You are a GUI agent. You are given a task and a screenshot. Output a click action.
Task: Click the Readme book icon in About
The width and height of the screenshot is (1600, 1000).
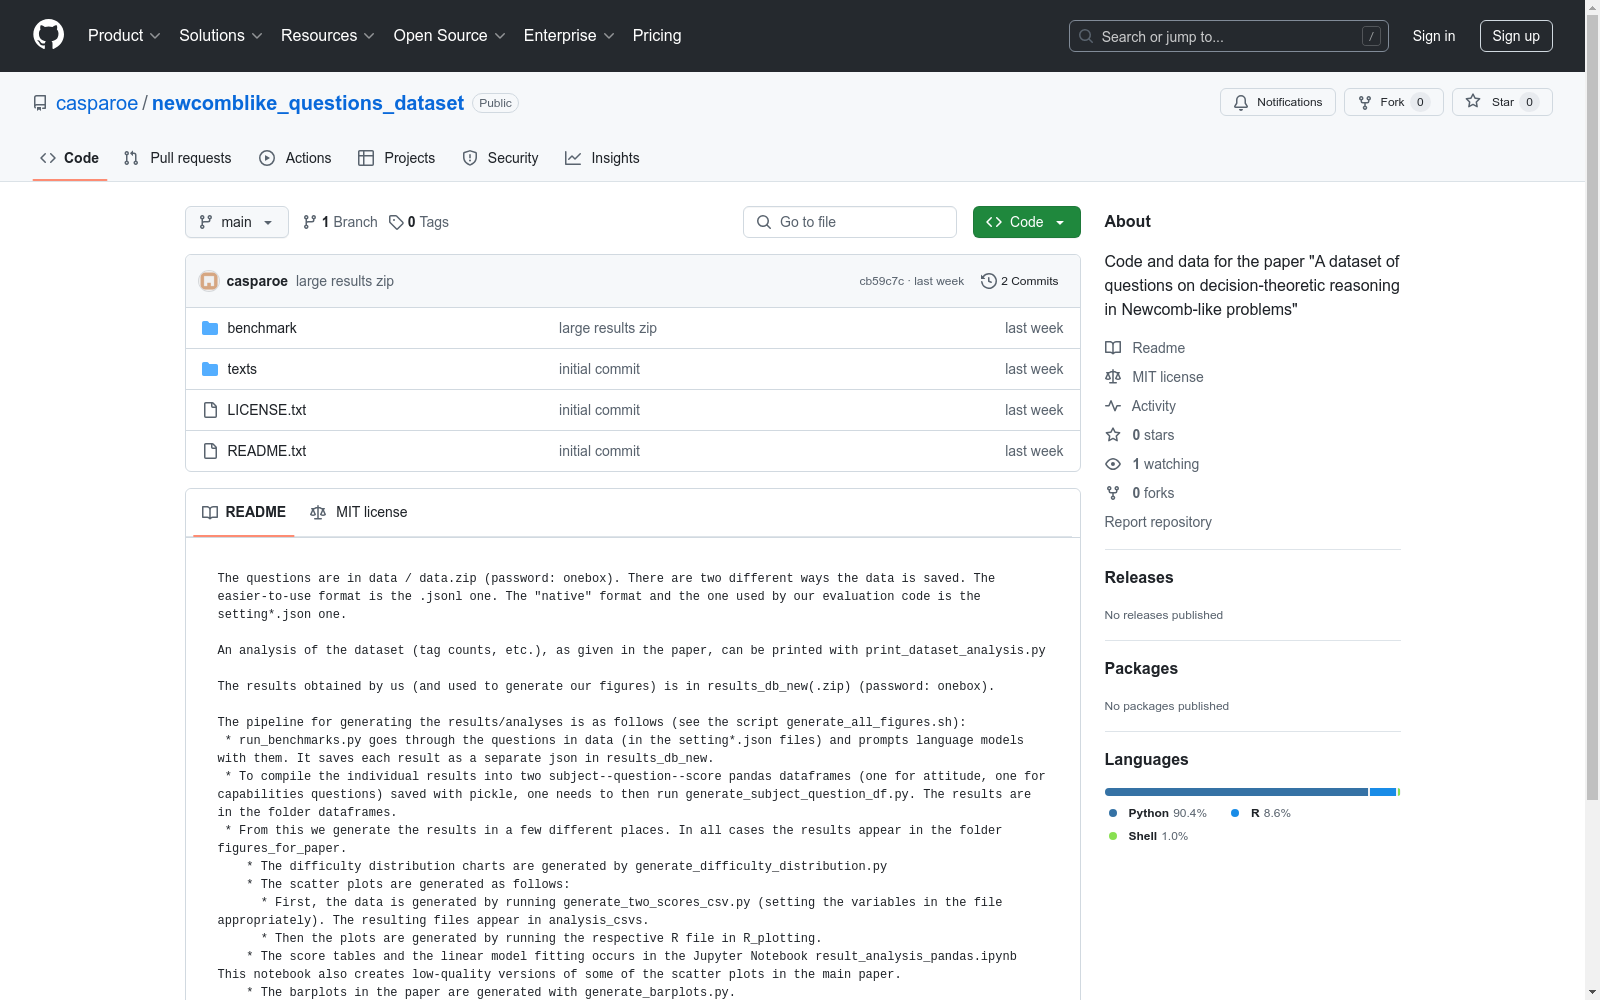point(1113,348)
